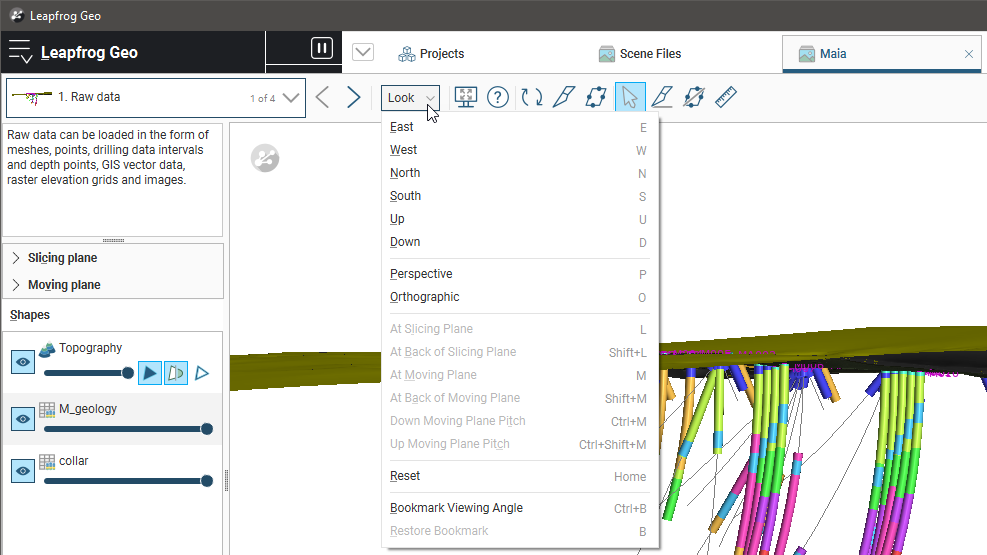This screenshot has width=987, height=555.
Task: Toggle Topography outline triangle button
Action: click(x=201, y=373)
